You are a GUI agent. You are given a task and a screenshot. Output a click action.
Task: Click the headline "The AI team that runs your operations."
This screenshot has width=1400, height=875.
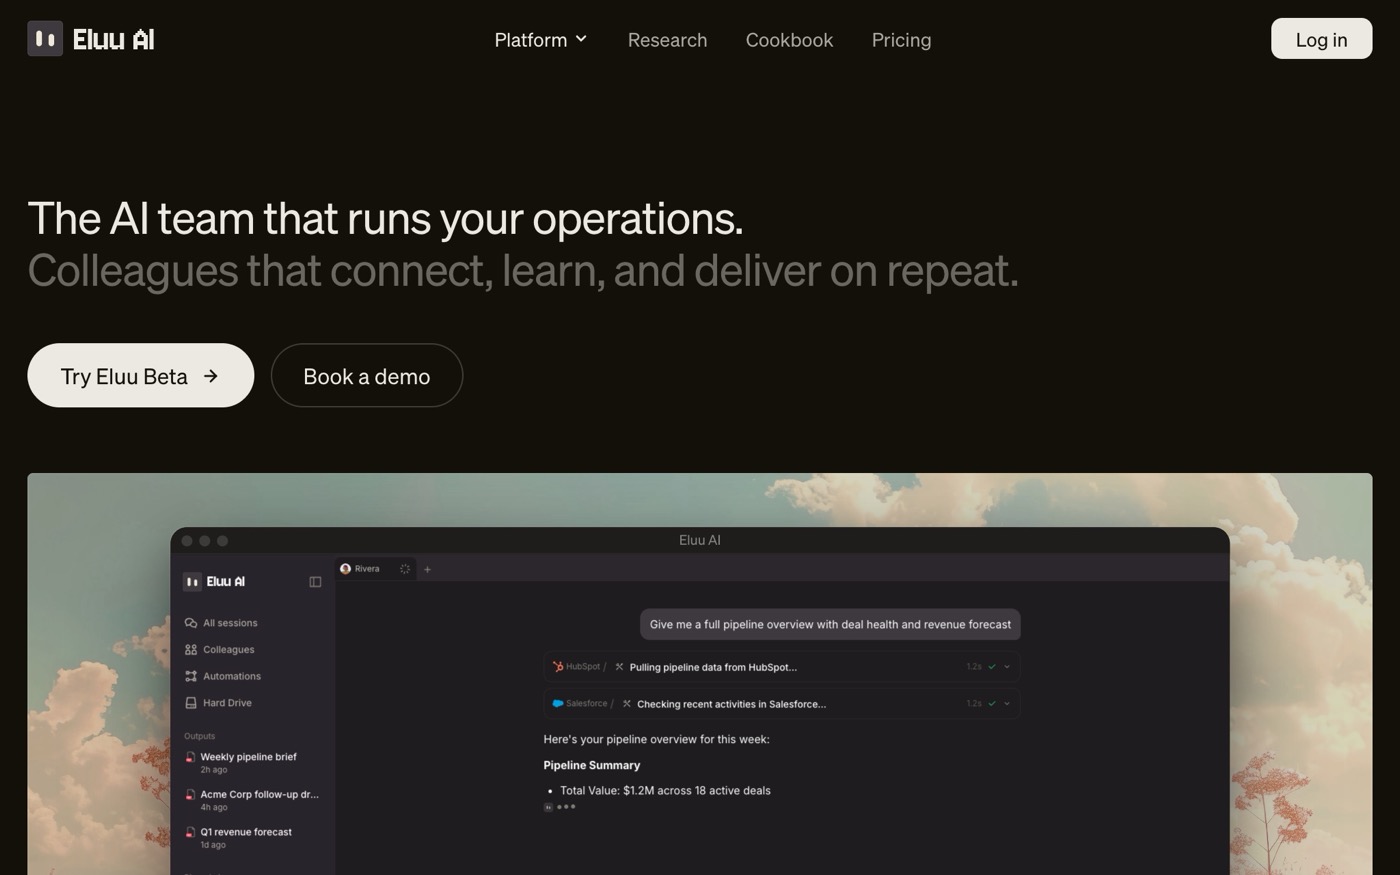point(385,218)
